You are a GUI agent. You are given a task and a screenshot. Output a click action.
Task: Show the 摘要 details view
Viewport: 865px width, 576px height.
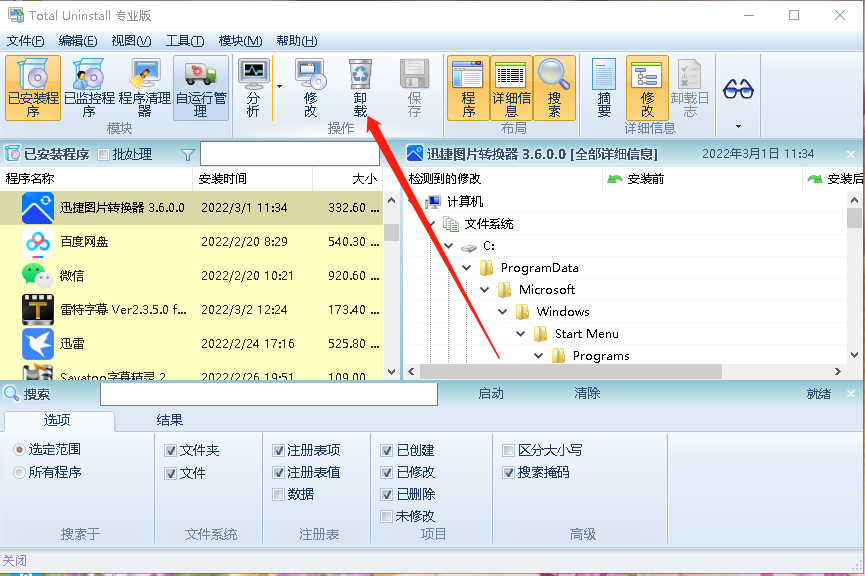604,88
